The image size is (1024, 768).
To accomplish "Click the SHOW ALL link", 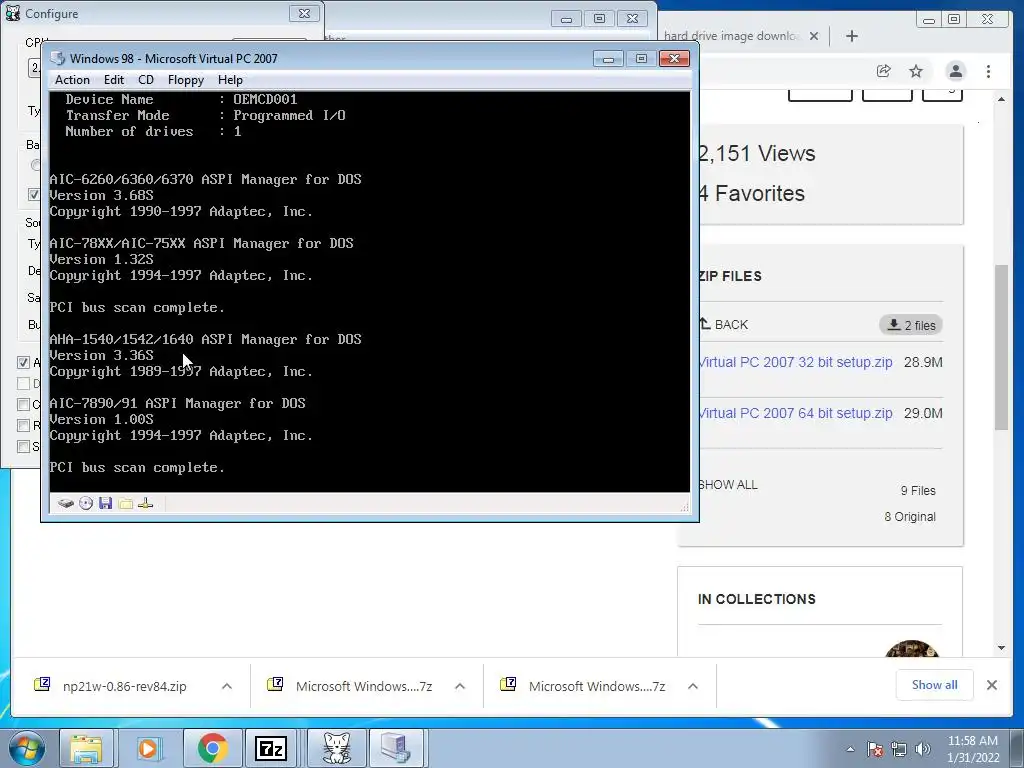I will click(728, 485).
